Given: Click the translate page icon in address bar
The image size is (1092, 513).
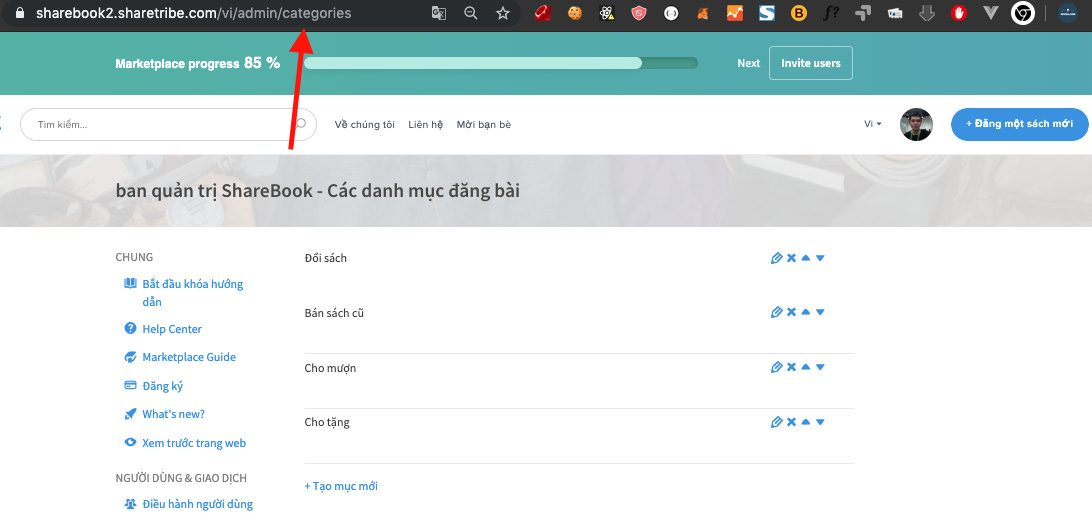Looking at the screenshot, I should point(439,13).
